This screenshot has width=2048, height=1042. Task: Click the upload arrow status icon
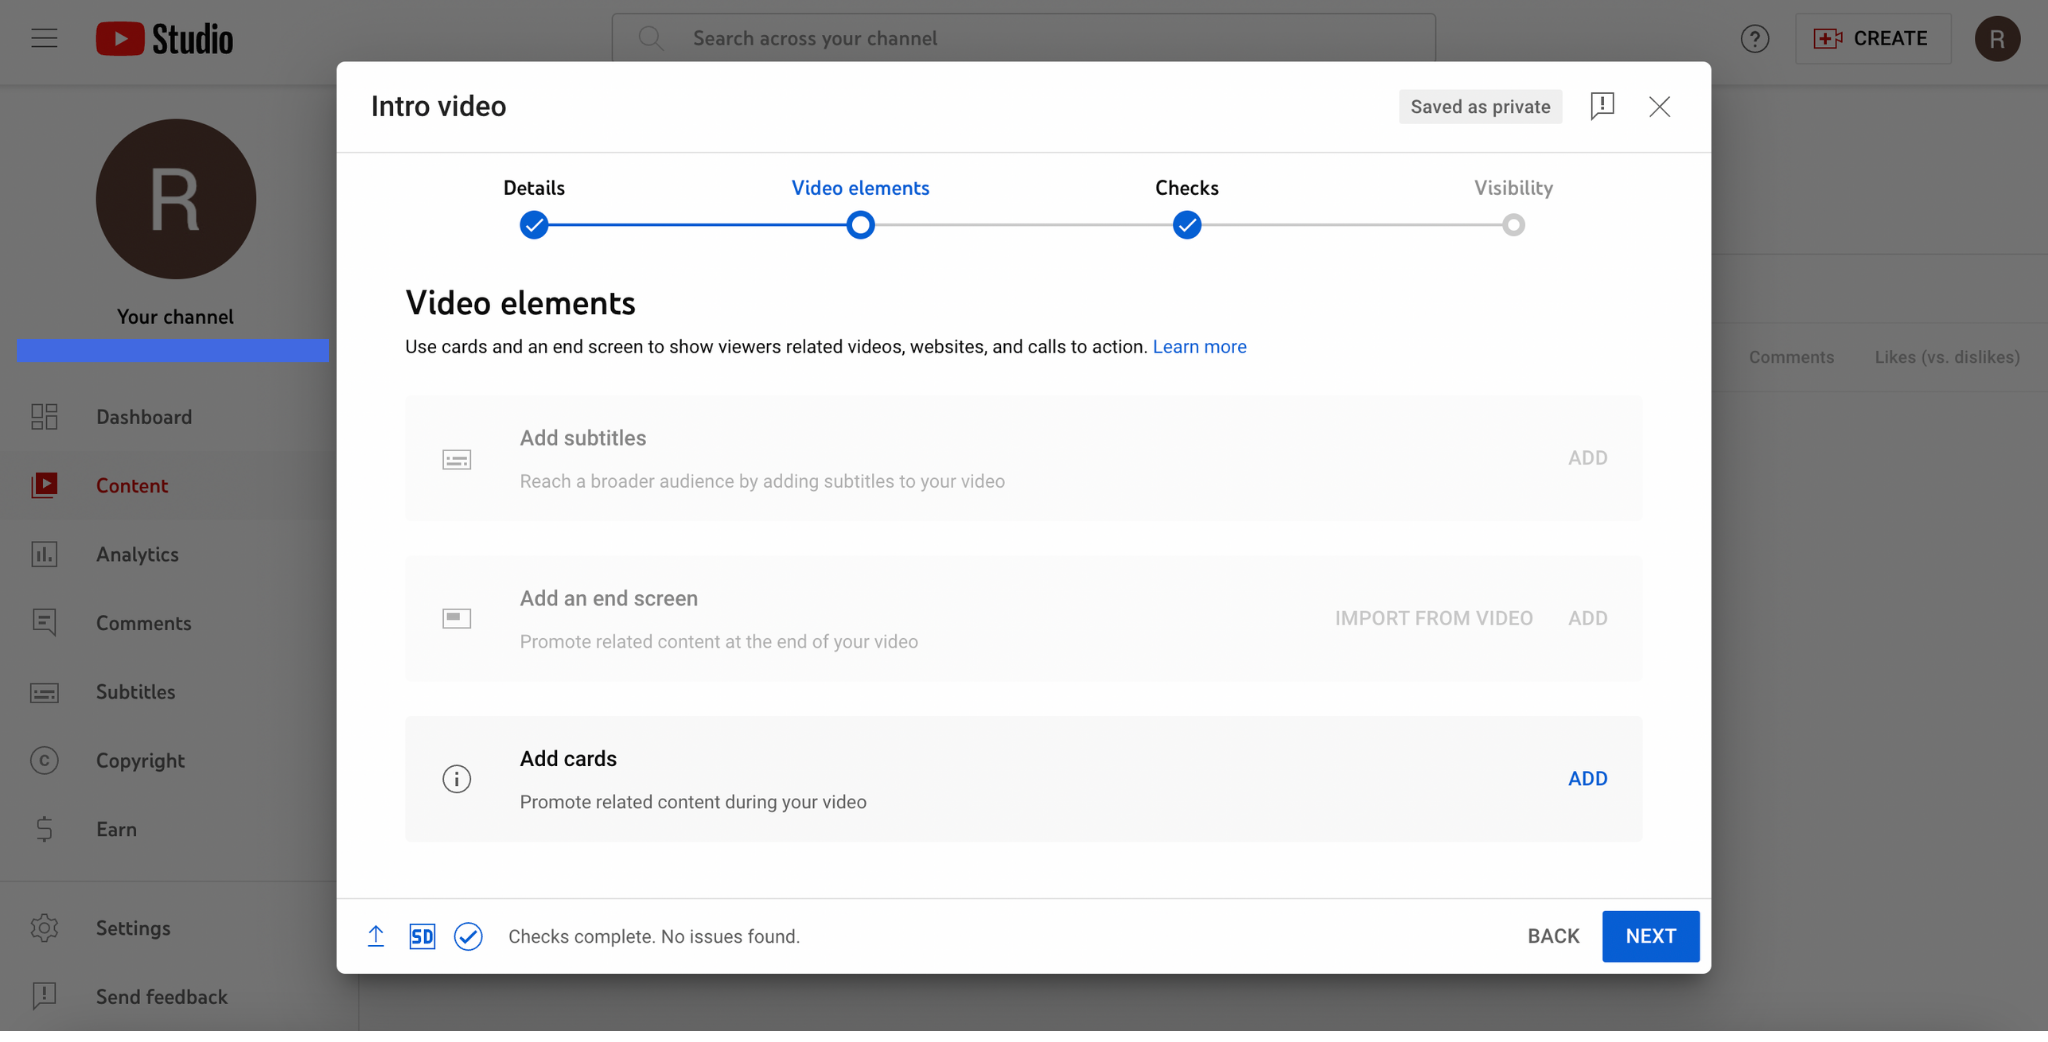pyautogui.click(x=376, y=937)
